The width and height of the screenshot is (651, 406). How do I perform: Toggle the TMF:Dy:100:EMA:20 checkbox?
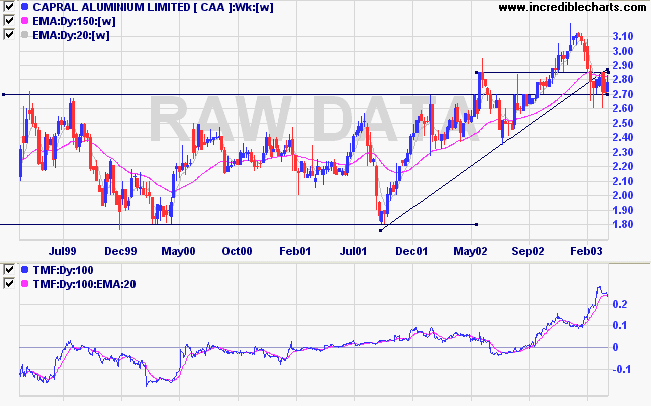coord(9,284)
